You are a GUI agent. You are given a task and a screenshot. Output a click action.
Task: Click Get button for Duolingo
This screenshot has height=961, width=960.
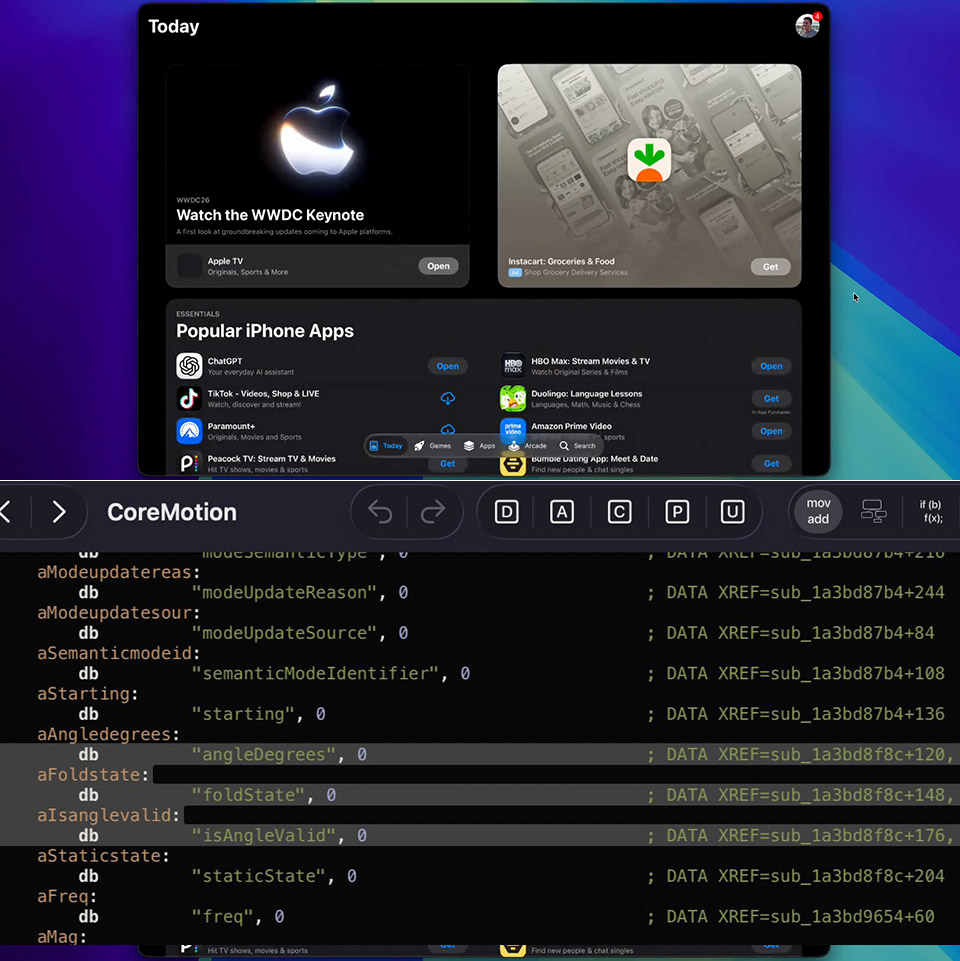click(x=771, y=398)
